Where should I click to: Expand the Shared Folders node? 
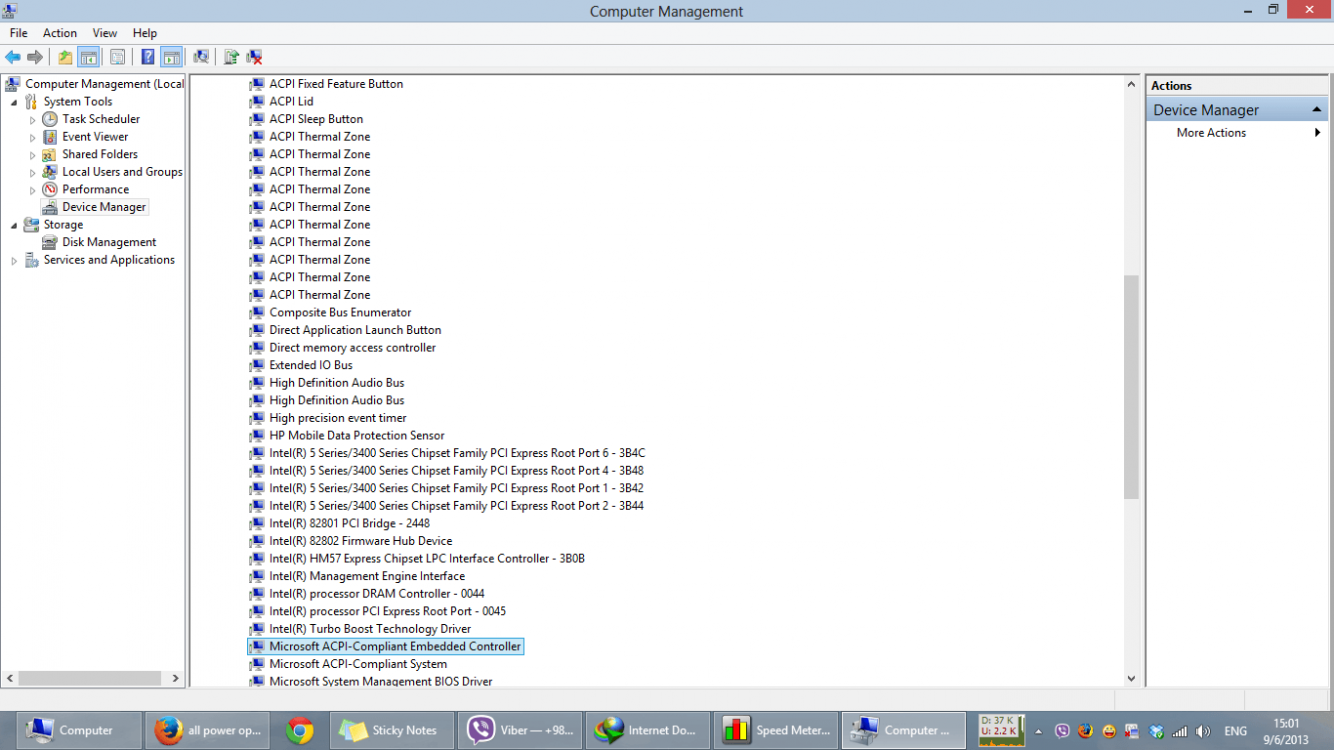[32, 155]
